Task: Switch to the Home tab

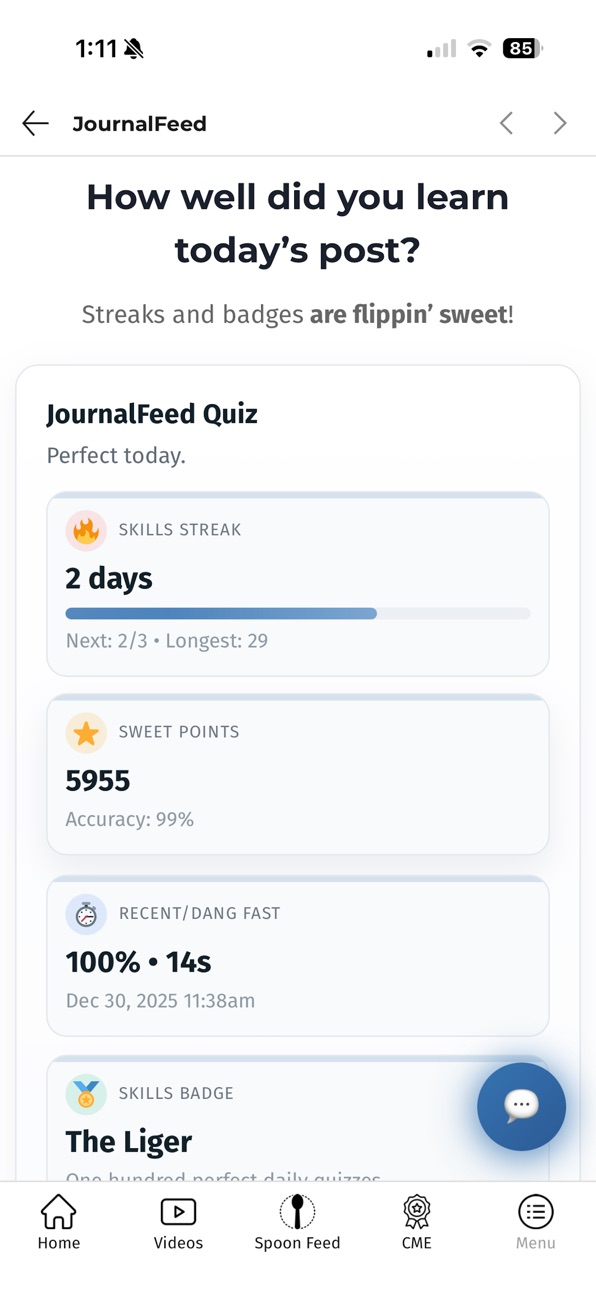Action: [x=59, y=1223]
